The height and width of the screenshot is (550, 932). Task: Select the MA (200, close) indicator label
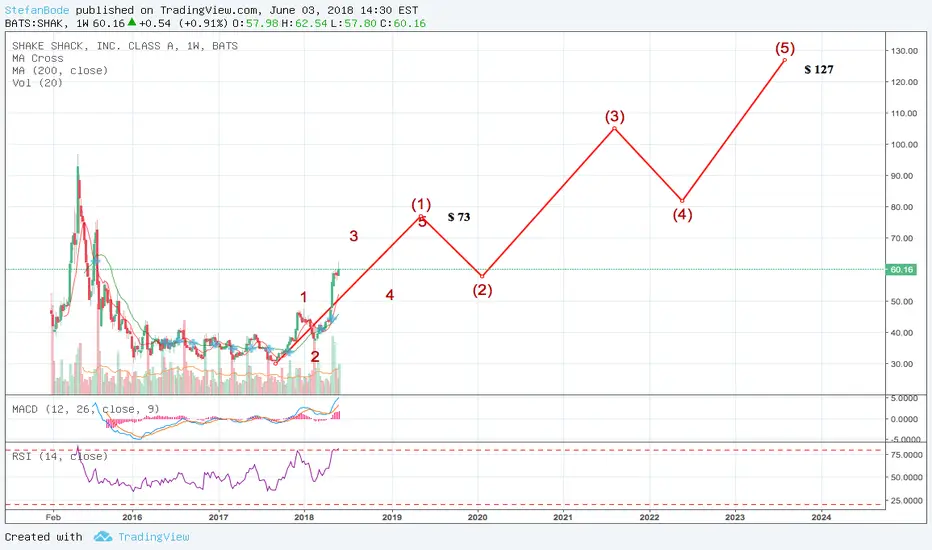coord(60,70)
